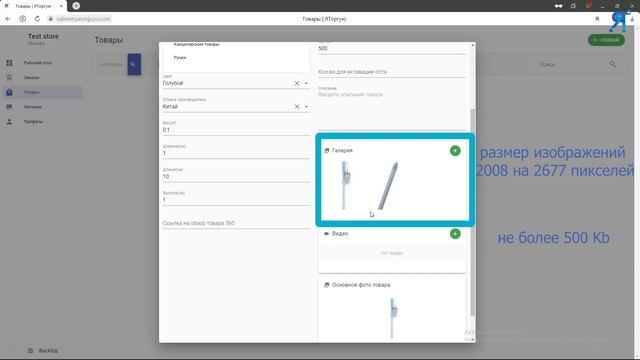
Task: Click the dialog vertical scrollbar
Action: pyautogui.click(x=473, y=212)
